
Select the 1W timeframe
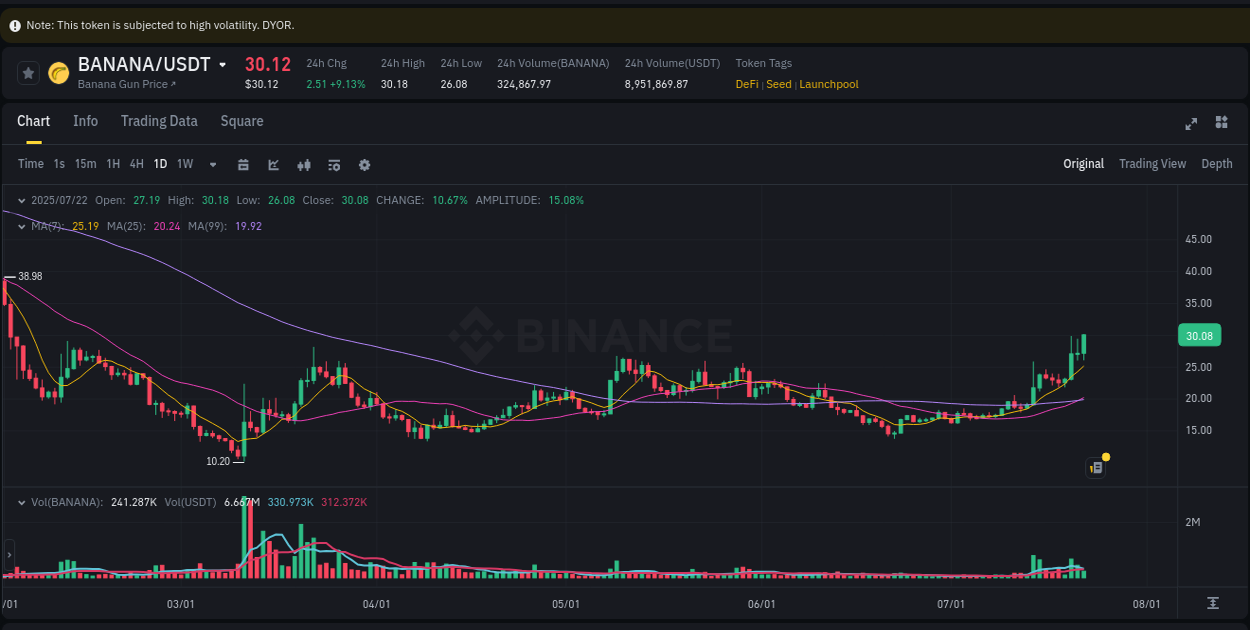coord(184,163)
